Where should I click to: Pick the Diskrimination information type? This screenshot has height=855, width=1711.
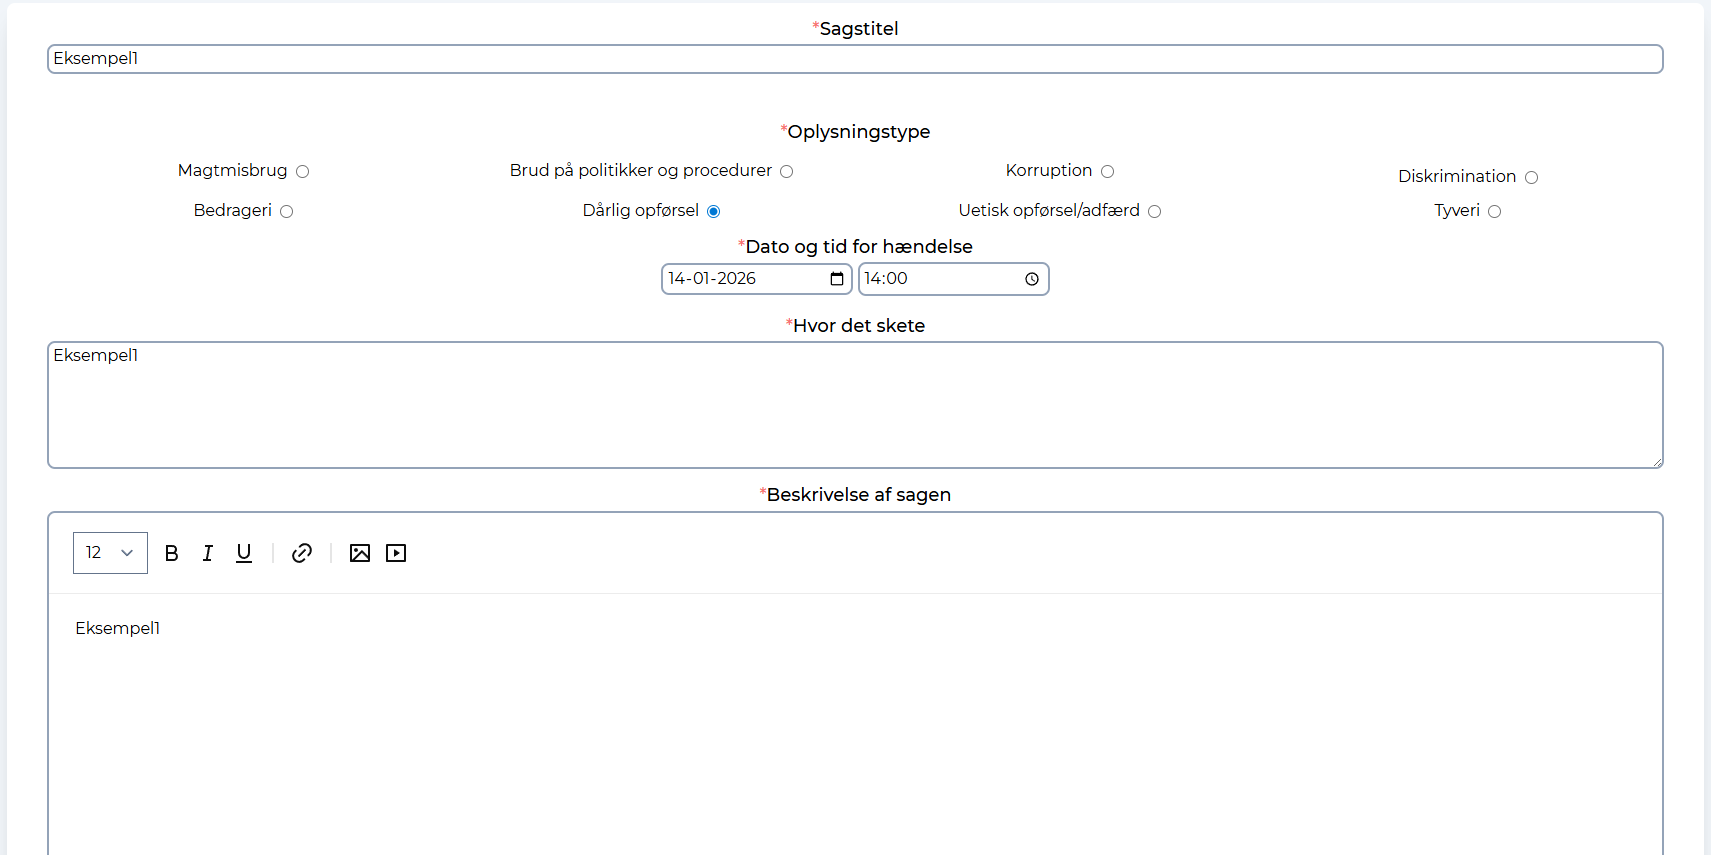pyautogui.click(x=1531, y=178)
